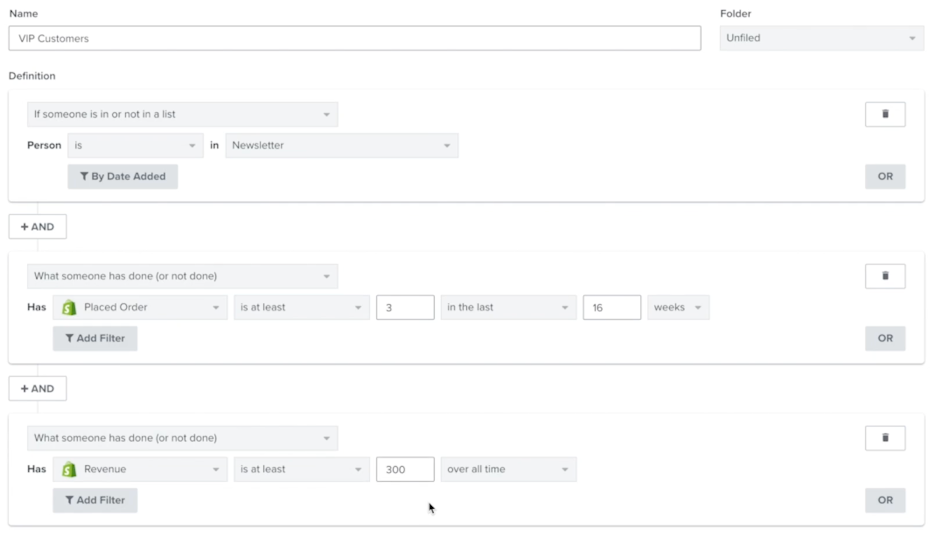Click trash icon for Placed Order condition
Screen dimensions: 936x534
coord(885,276)
